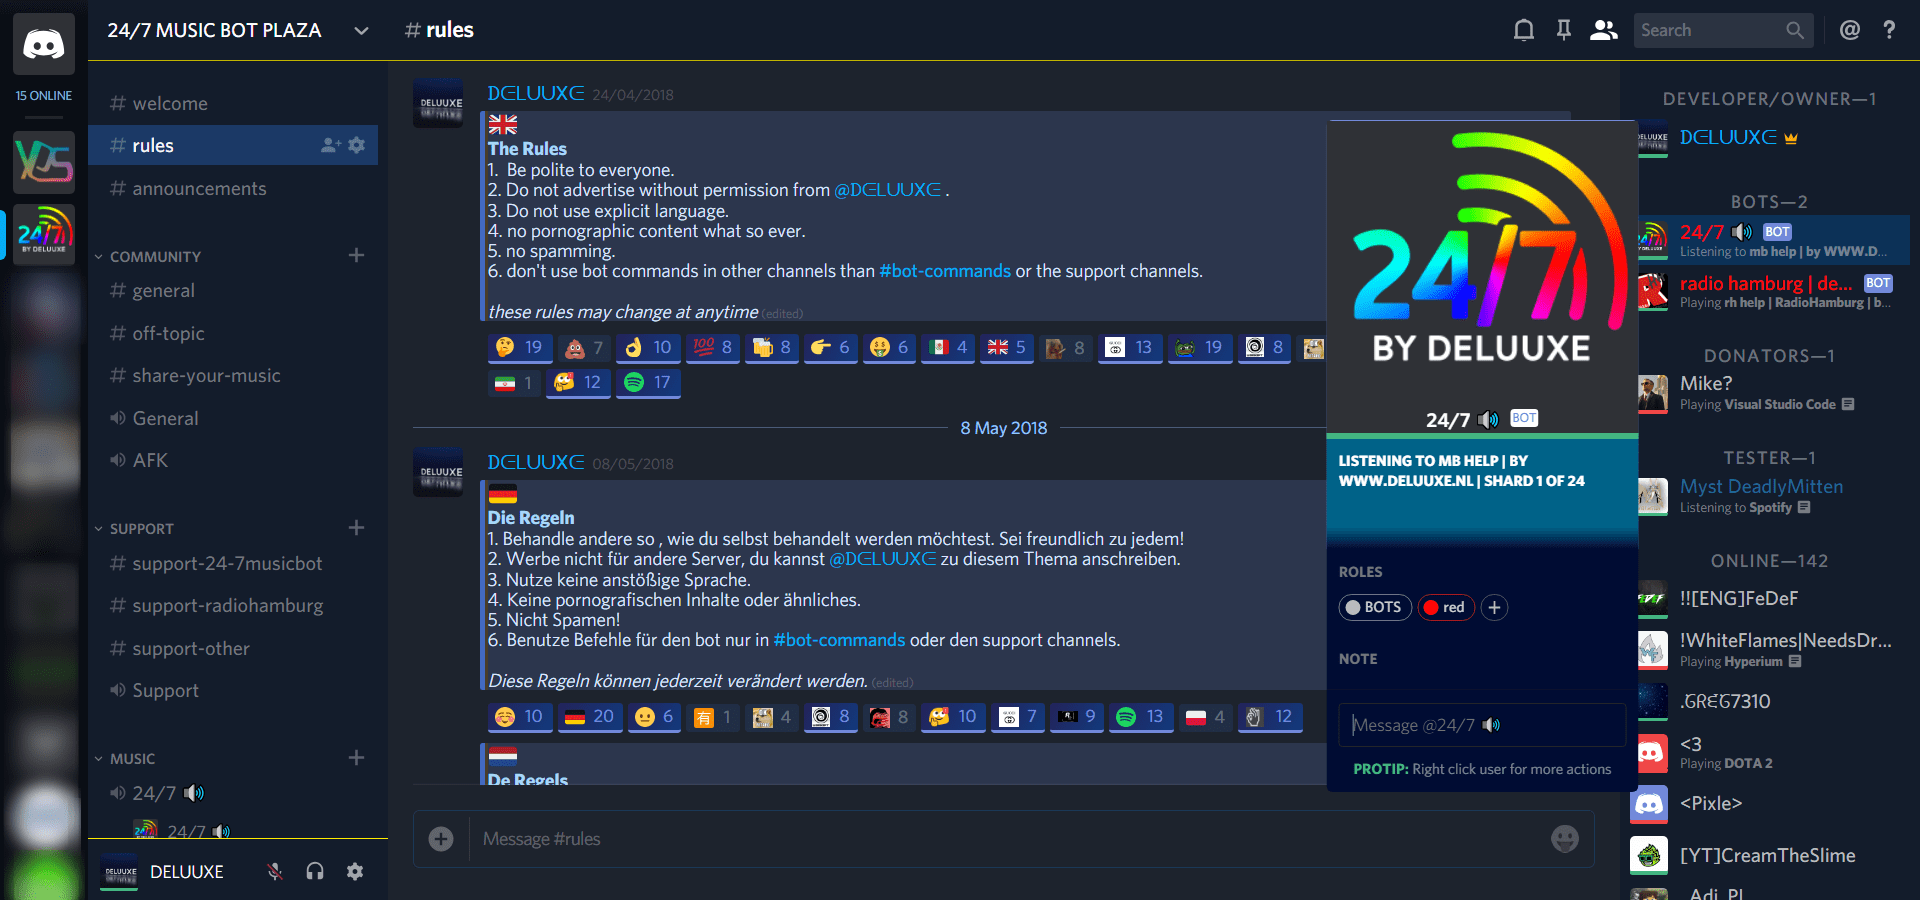Toggle the 100 emoji reaction
Viewport: 1920px width, 900px height.
713,348
